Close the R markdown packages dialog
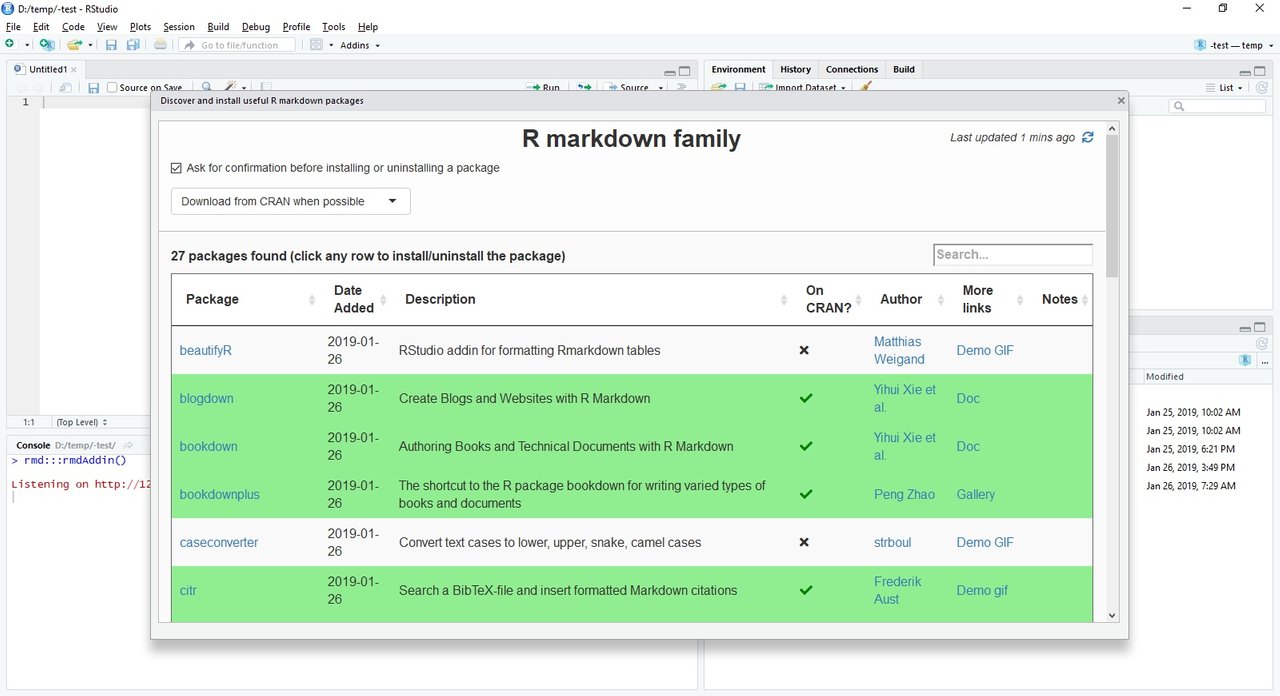This screenshot has height=696, width=1280. click(1120, 101)
